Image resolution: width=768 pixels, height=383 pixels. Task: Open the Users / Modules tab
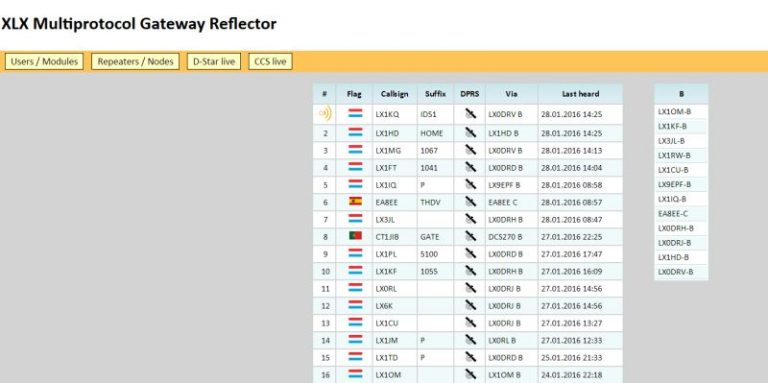(x=44, y=62)
